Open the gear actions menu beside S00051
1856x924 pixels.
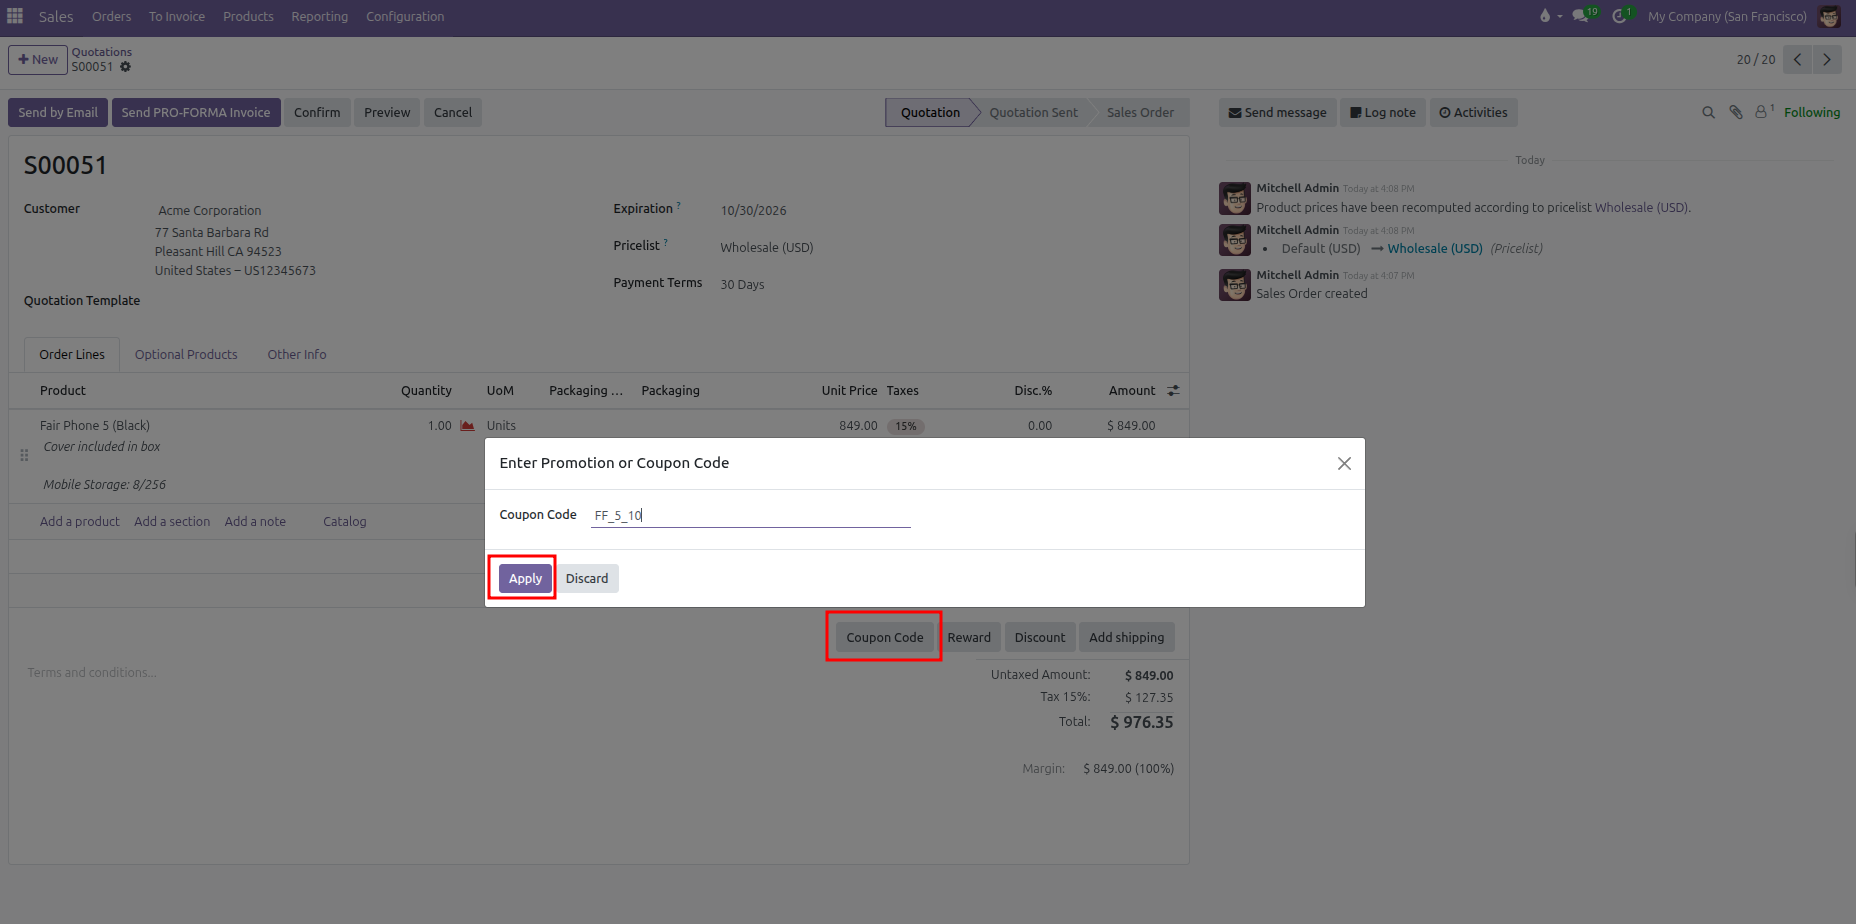coord(125,67)
